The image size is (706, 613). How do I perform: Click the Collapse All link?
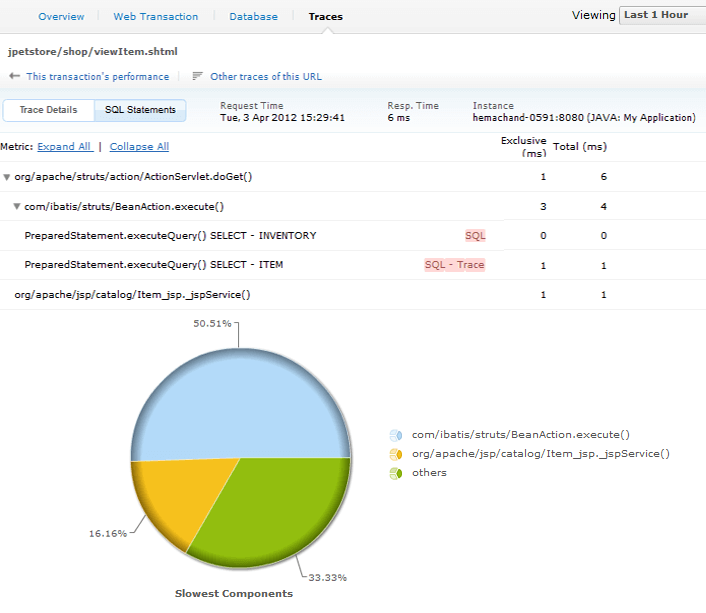[x=139, y=147]
